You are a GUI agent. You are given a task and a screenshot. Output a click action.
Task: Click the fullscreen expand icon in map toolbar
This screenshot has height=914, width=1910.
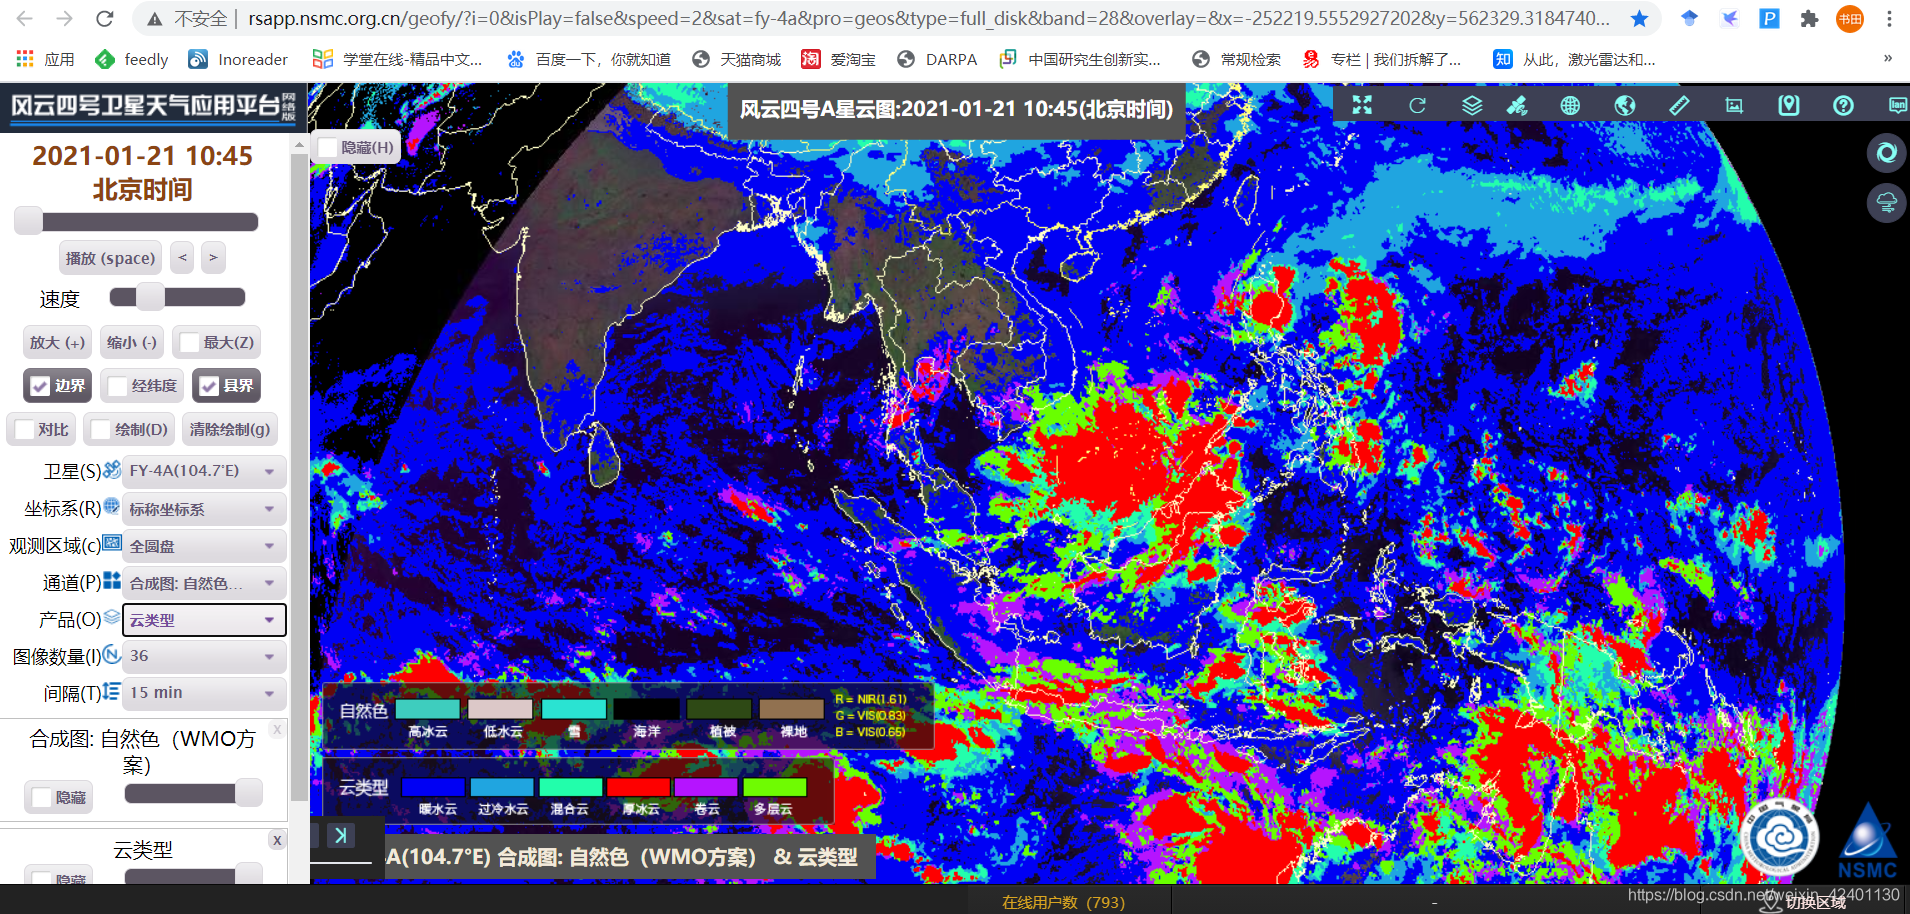[1362, 105]
